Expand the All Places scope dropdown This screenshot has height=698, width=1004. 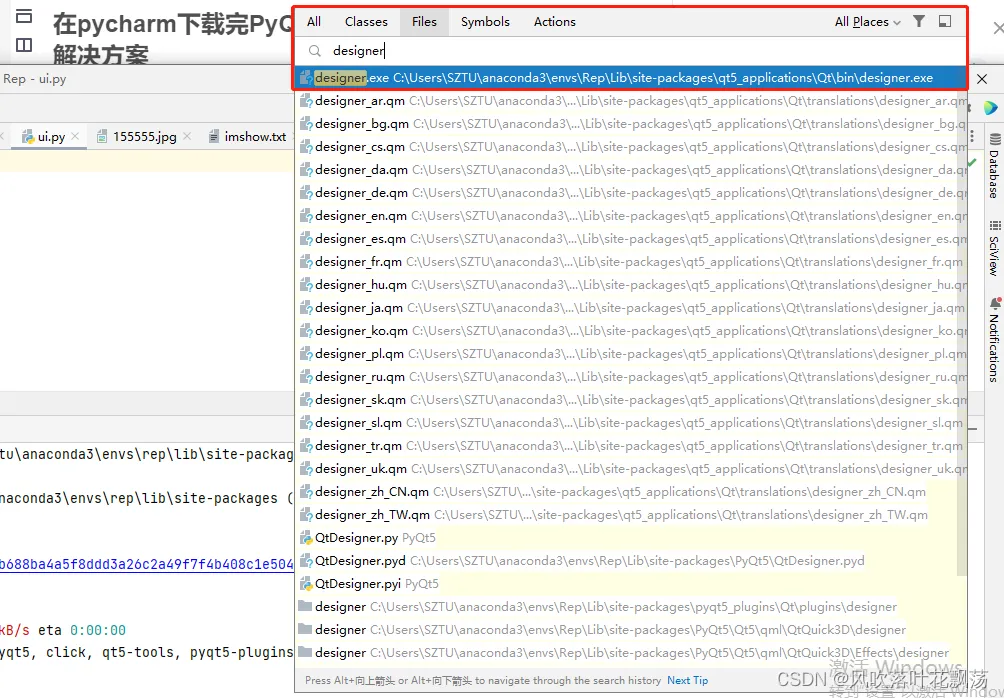point(868,22)
